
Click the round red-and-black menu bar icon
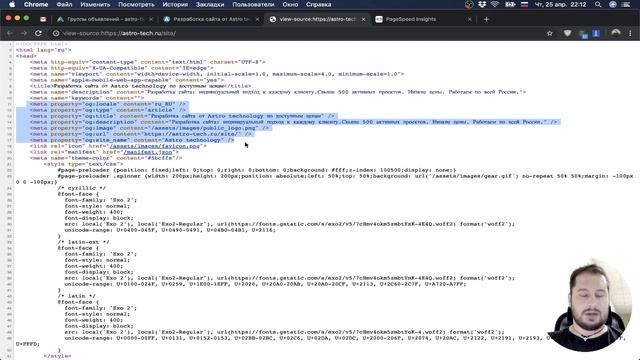tap(469, 4)
